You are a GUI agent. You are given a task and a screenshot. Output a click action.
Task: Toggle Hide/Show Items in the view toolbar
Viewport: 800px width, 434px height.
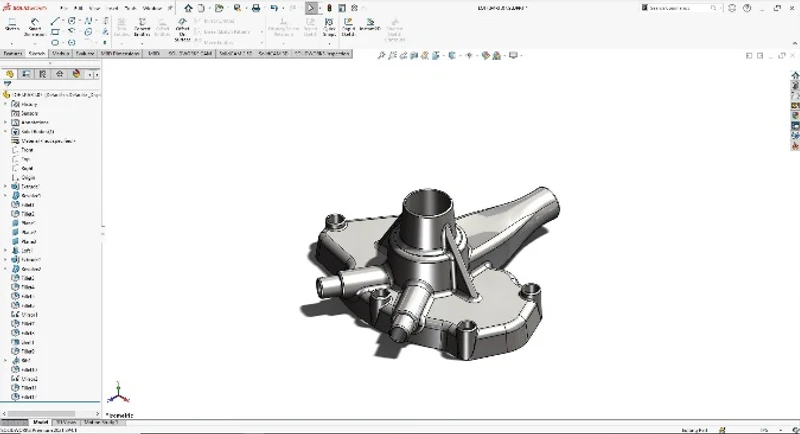[469, 56]
